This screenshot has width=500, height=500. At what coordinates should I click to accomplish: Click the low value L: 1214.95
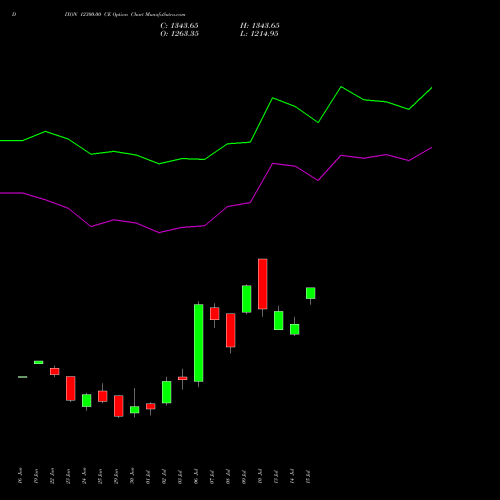pyautogui.click(x=259, y=34)
